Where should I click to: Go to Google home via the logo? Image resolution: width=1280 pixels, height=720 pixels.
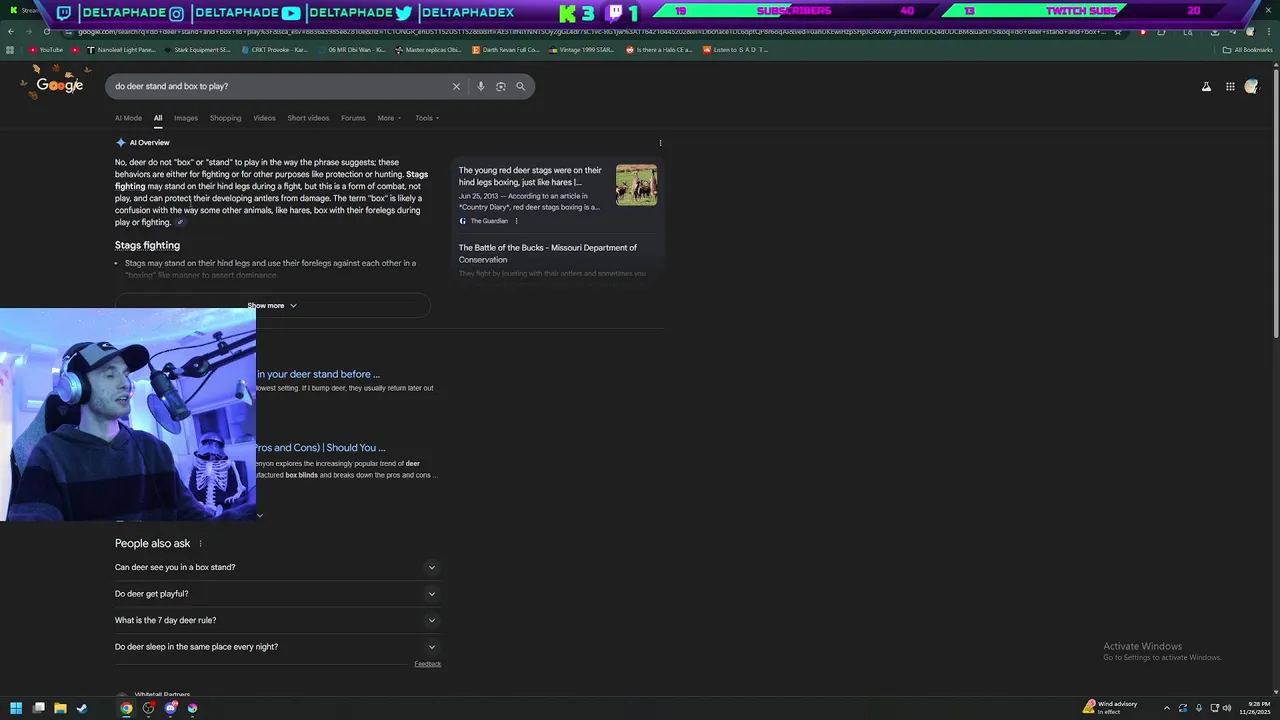pos(60,85)
